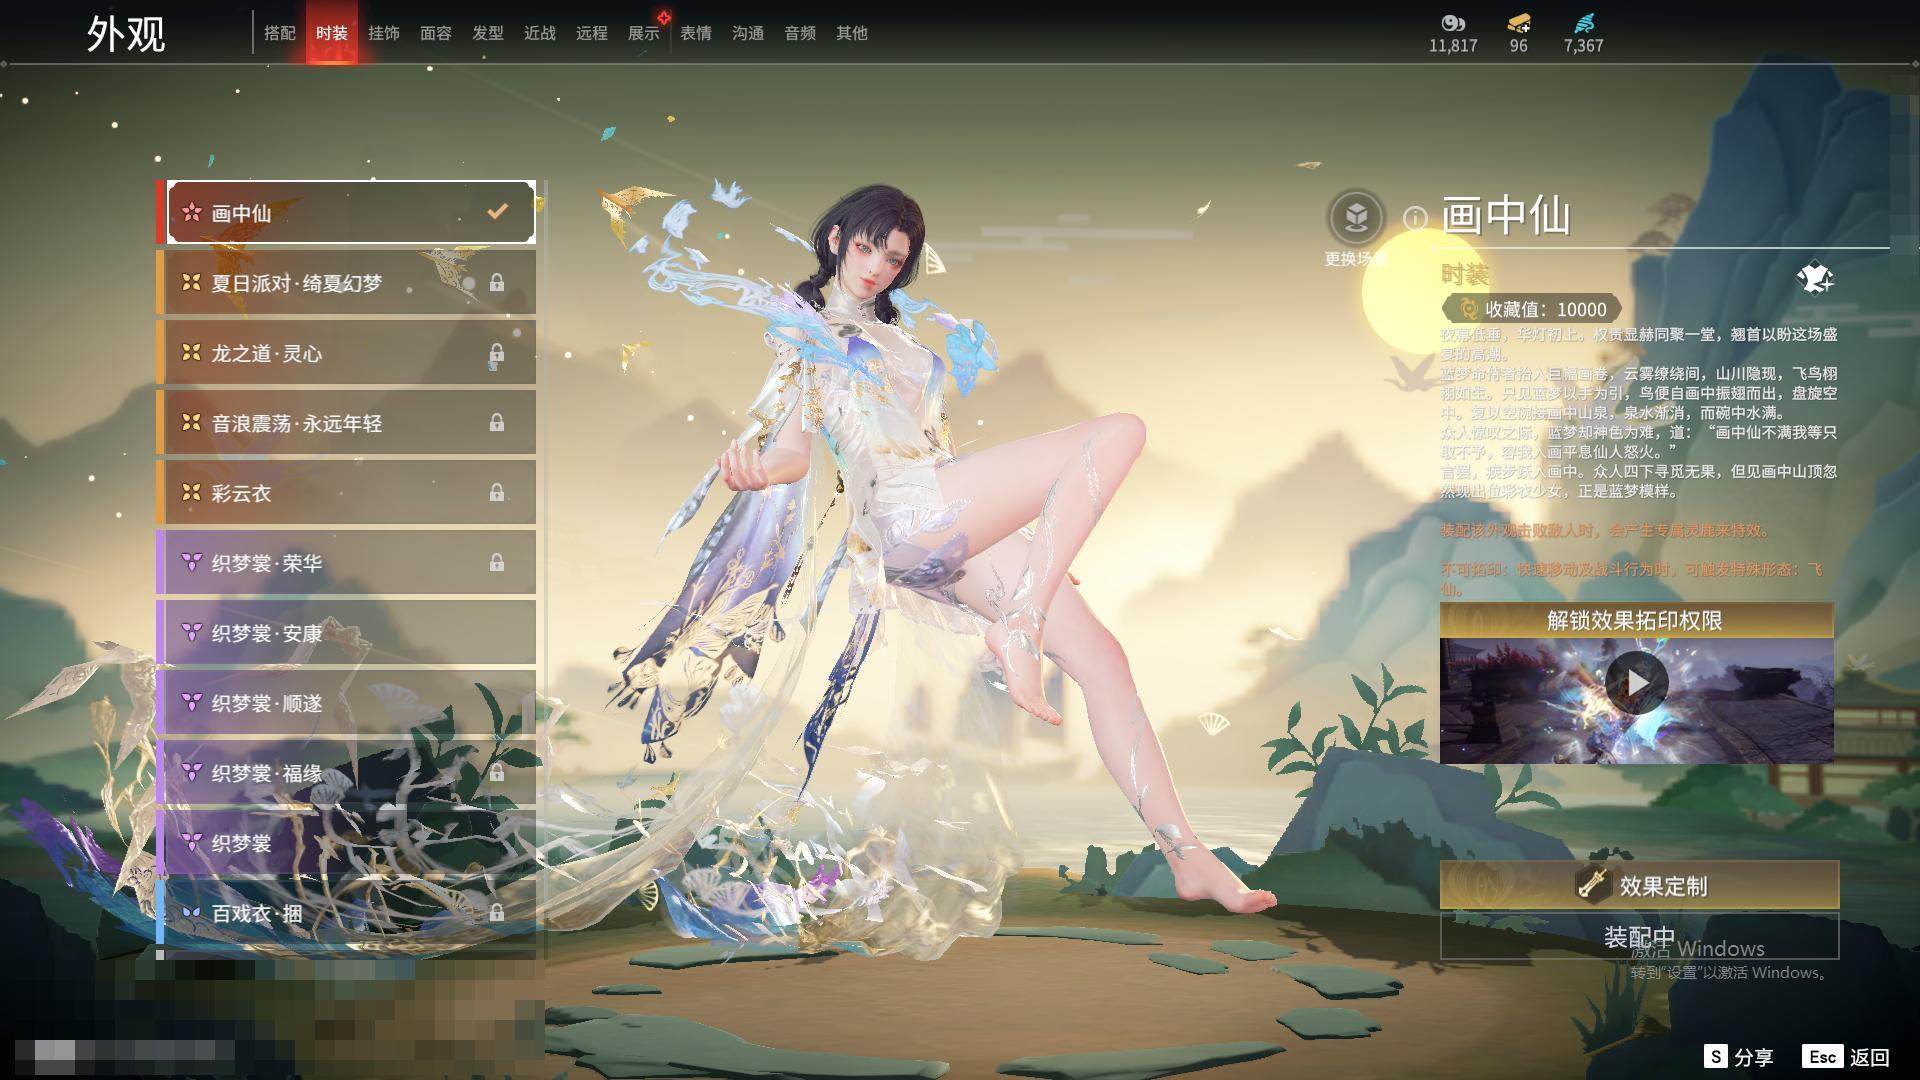Click the outfit sparkle icon under title
1920x1080 pixels.
pyautogui.click(x=1814, y=279)
